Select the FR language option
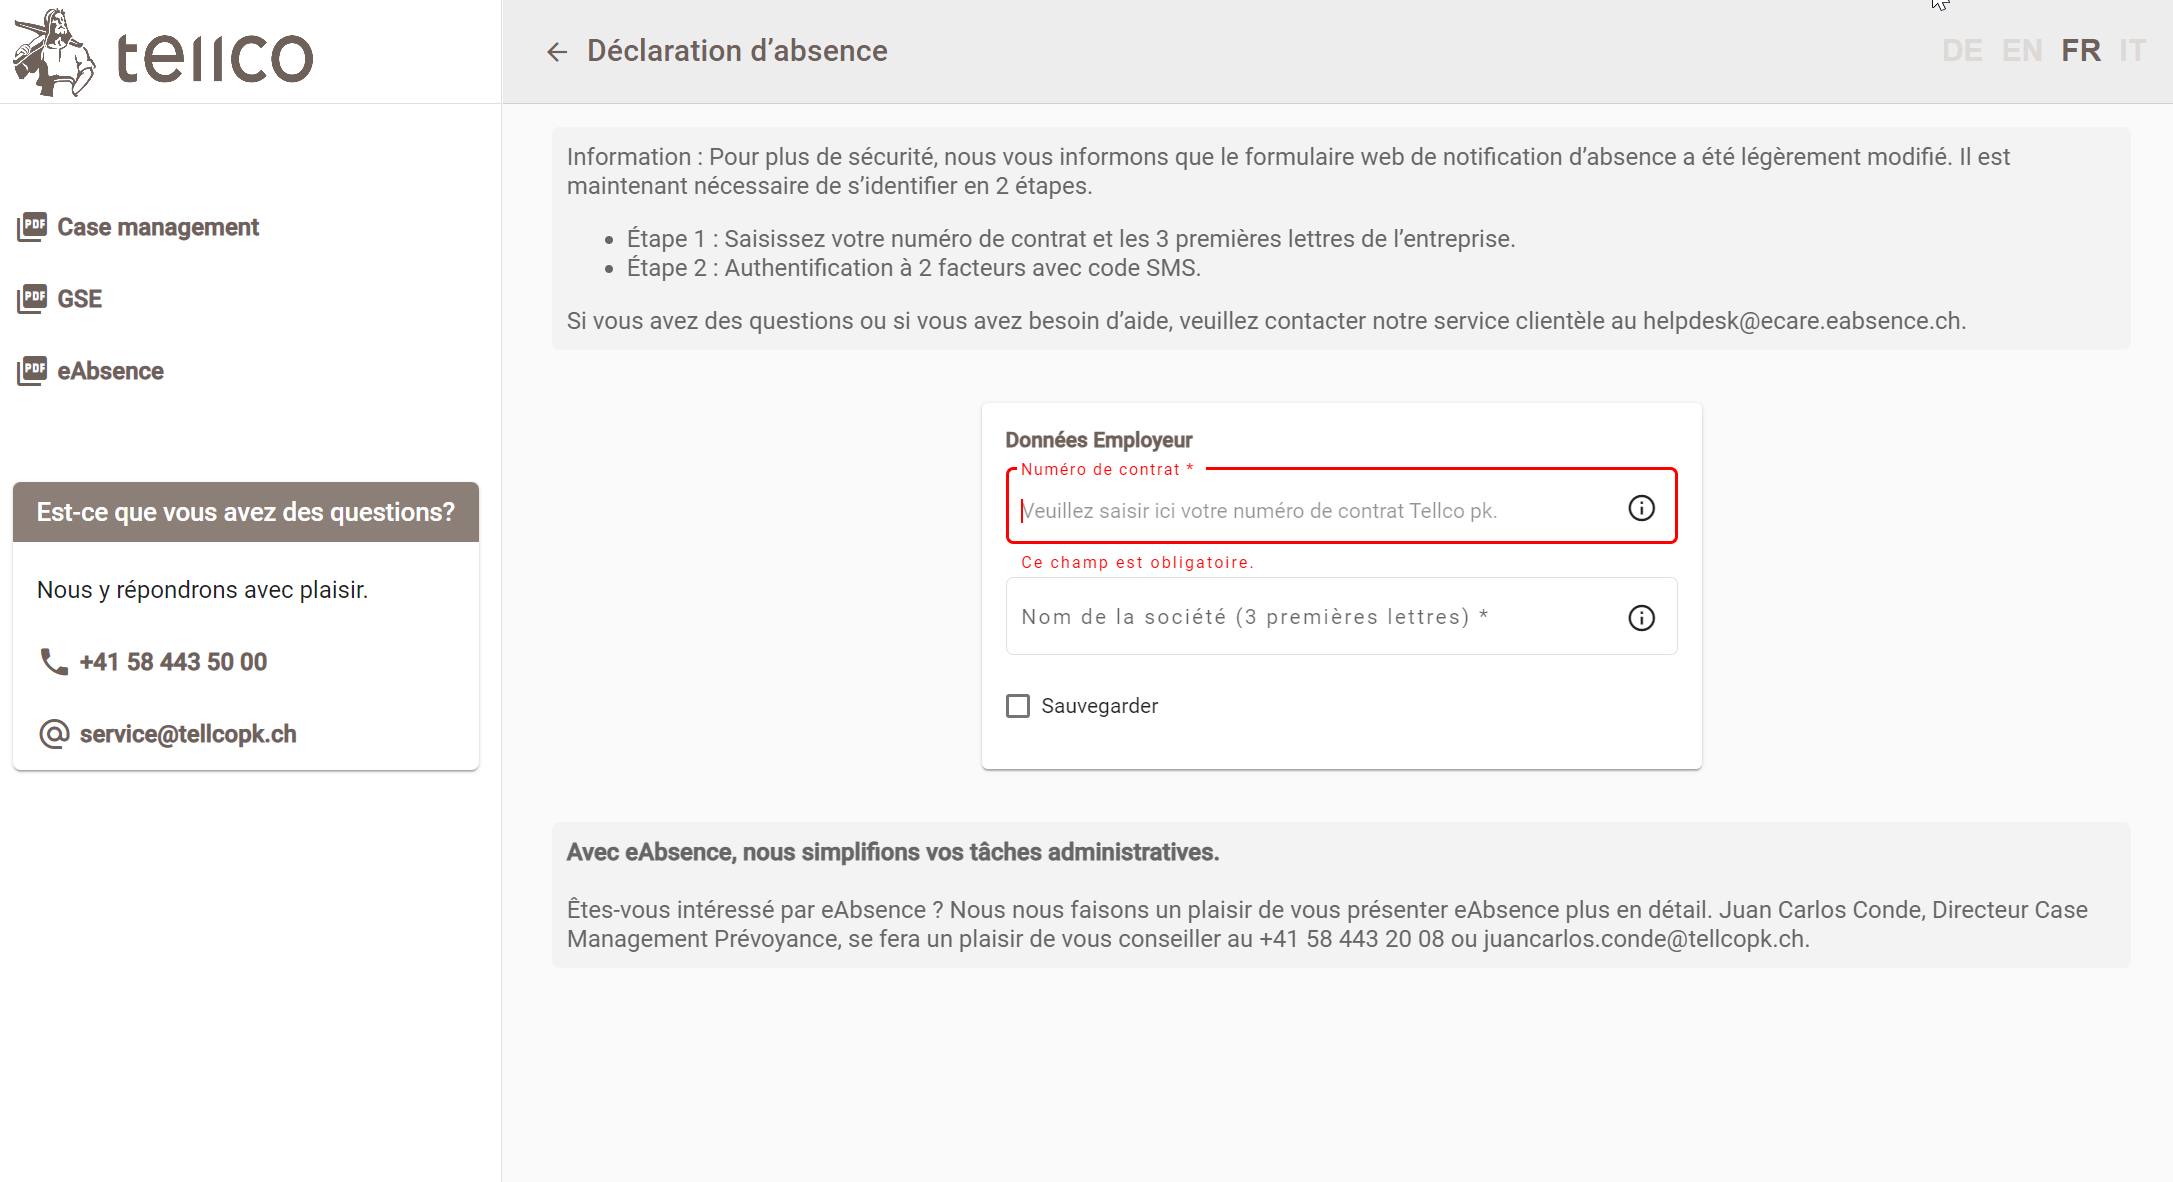 click(x=2081, y=51)
